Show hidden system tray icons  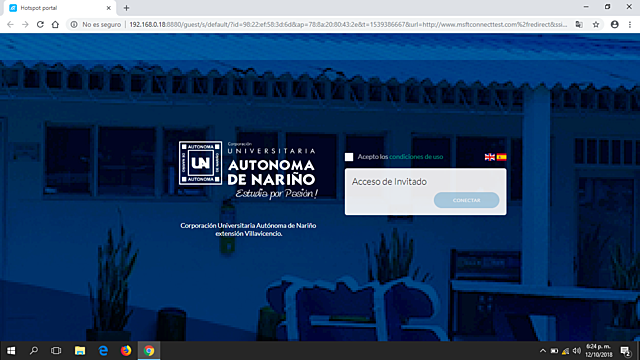pos(543,351)
